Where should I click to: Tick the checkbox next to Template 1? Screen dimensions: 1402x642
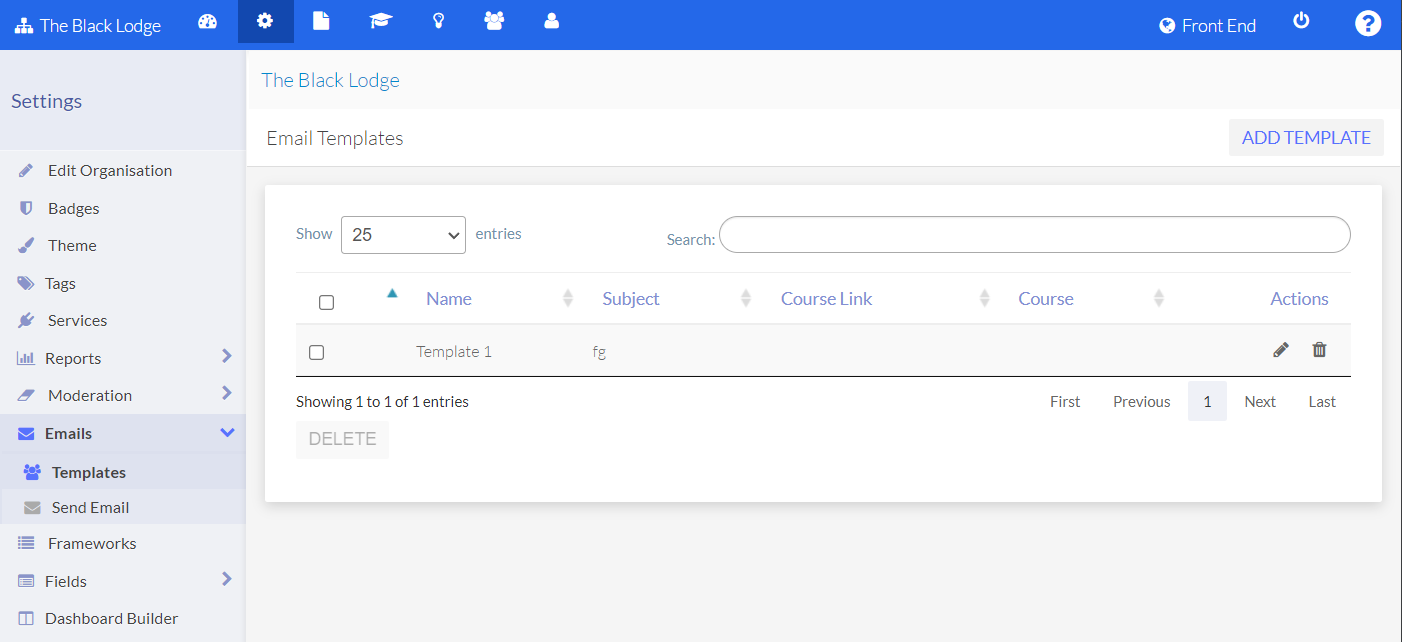(x=317, y=352)
